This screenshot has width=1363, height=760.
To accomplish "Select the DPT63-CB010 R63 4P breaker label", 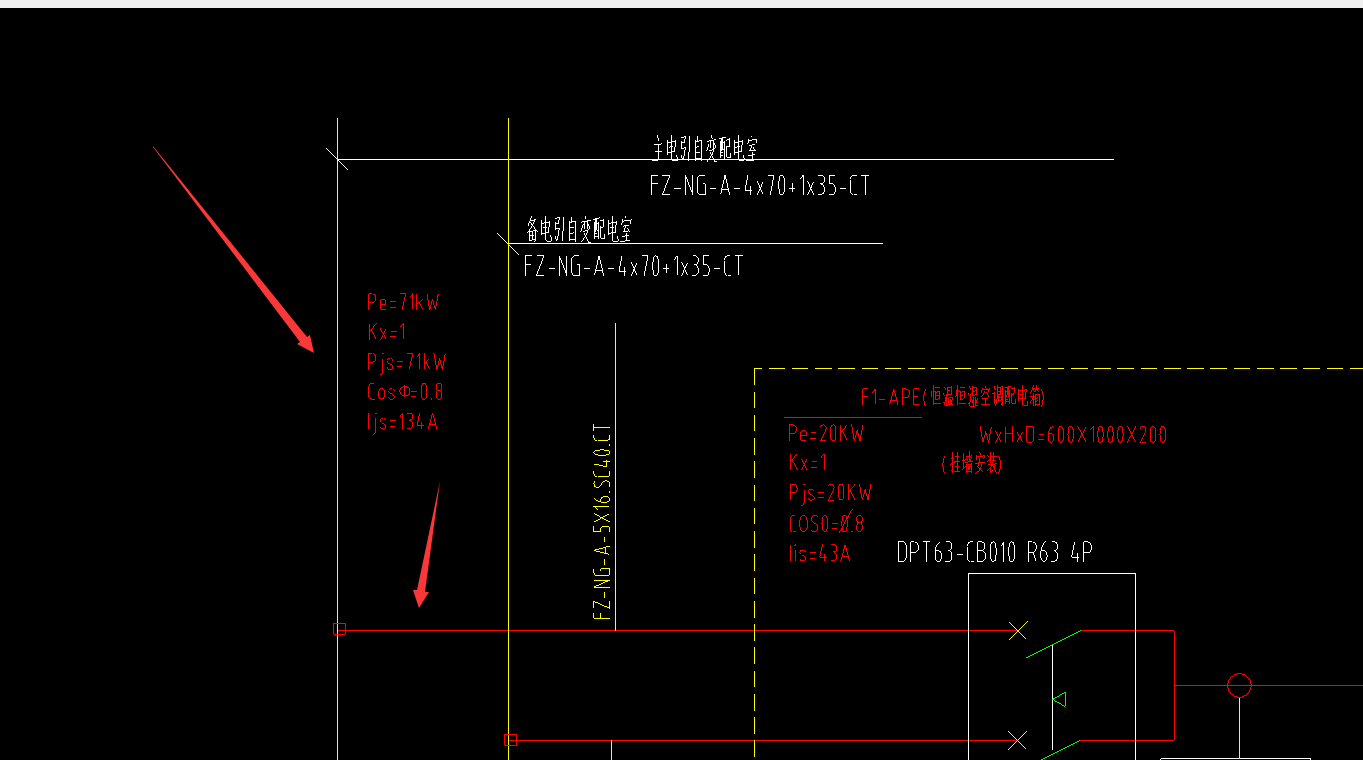I will click(995, 553).
